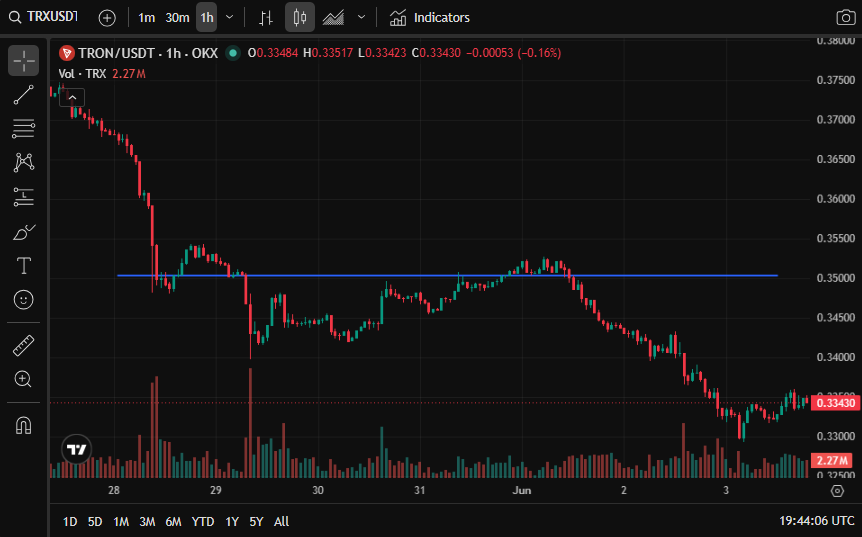Open the Fibonacci retracement tool

[x=24, y=129]
